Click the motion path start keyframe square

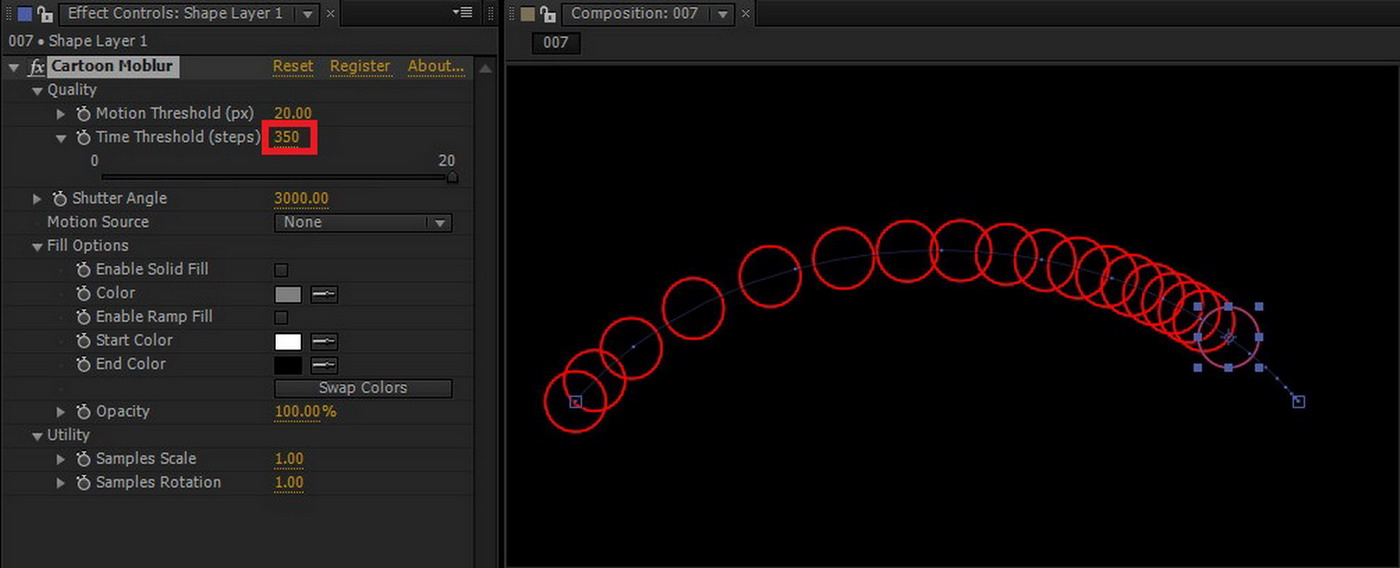pos(576,402)
